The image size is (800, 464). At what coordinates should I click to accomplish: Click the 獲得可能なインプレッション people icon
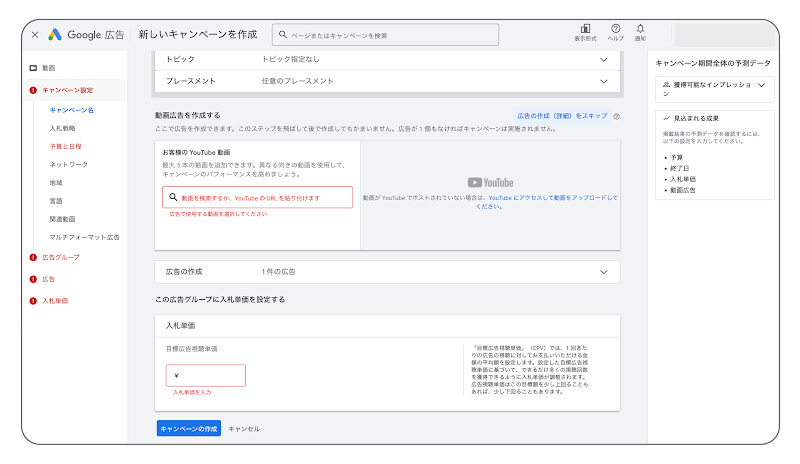666,85
